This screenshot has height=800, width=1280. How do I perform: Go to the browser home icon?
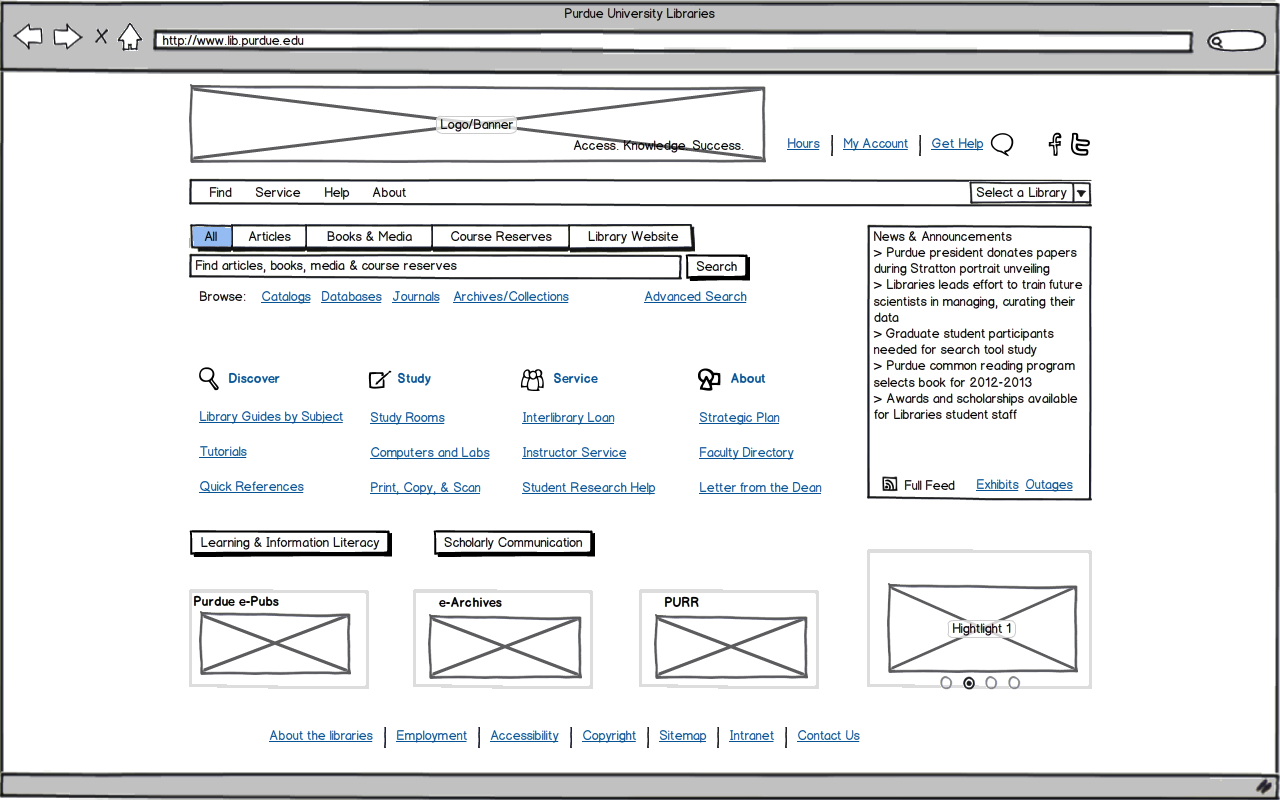pos(130,37)
